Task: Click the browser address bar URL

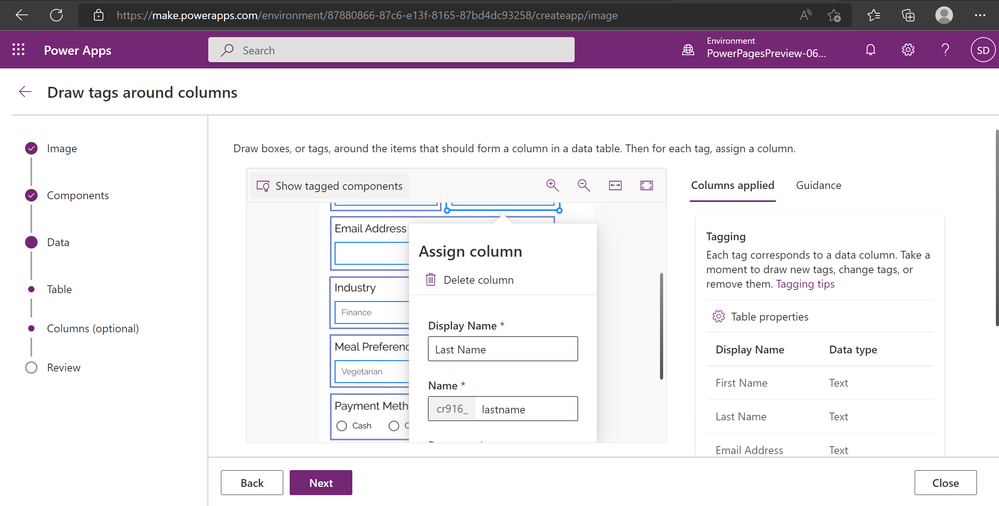Action: pos(367,15)
